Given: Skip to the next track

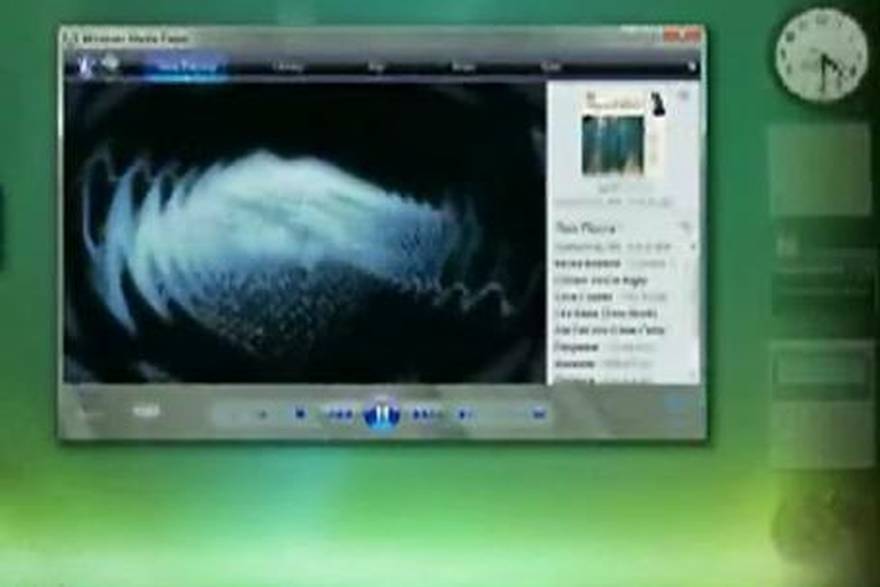Looking at the screenshot, I should click(425, 413).
